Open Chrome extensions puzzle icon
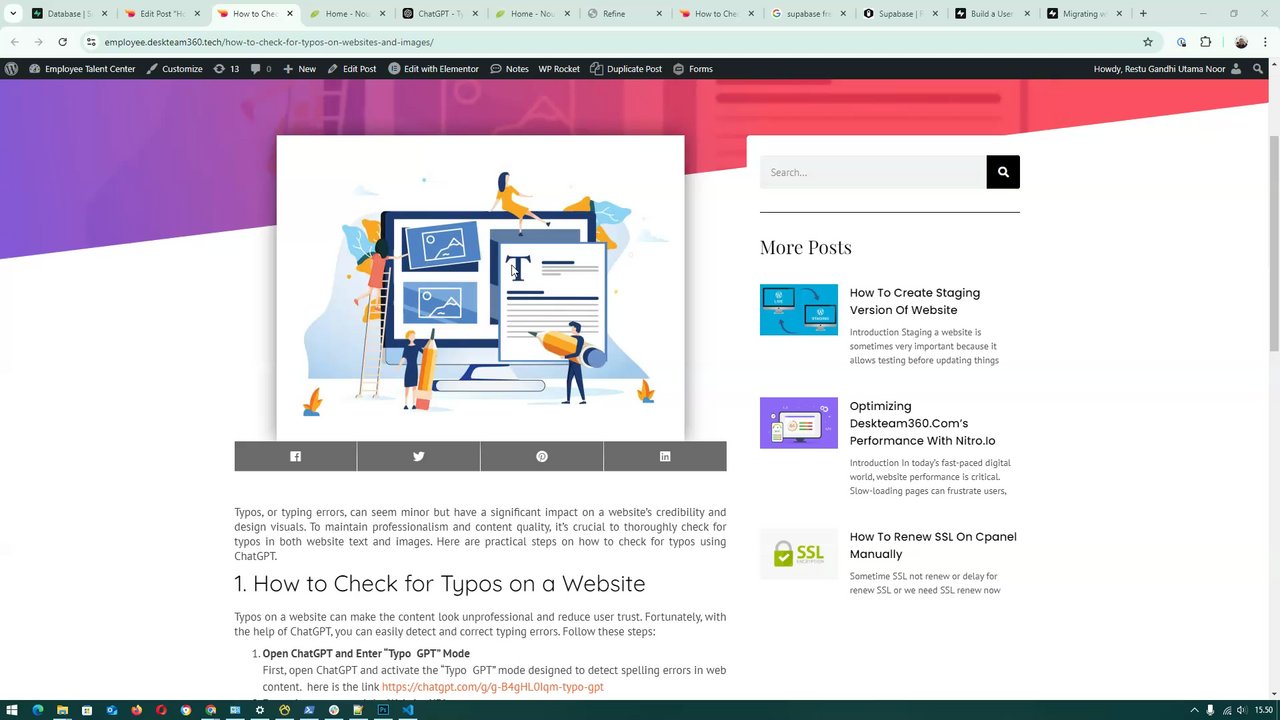Viewport: 1280px width, 720px height. 1205,42
